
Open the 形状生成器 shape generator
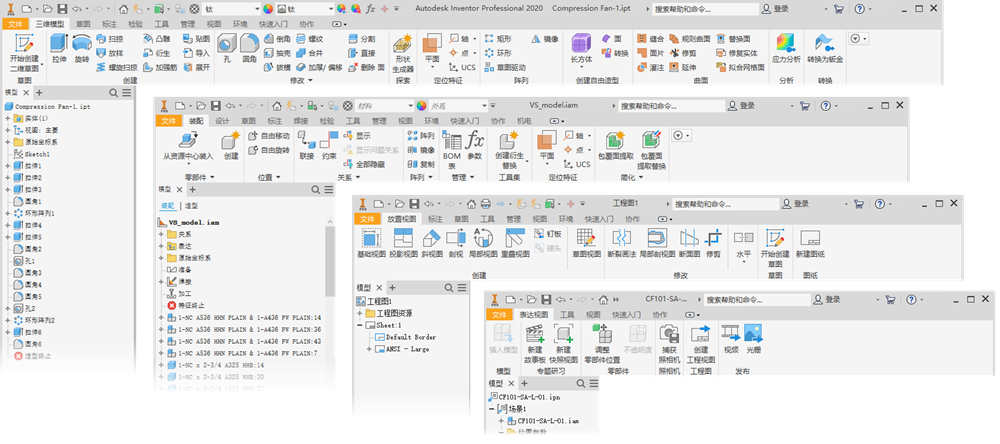[402, 52]
